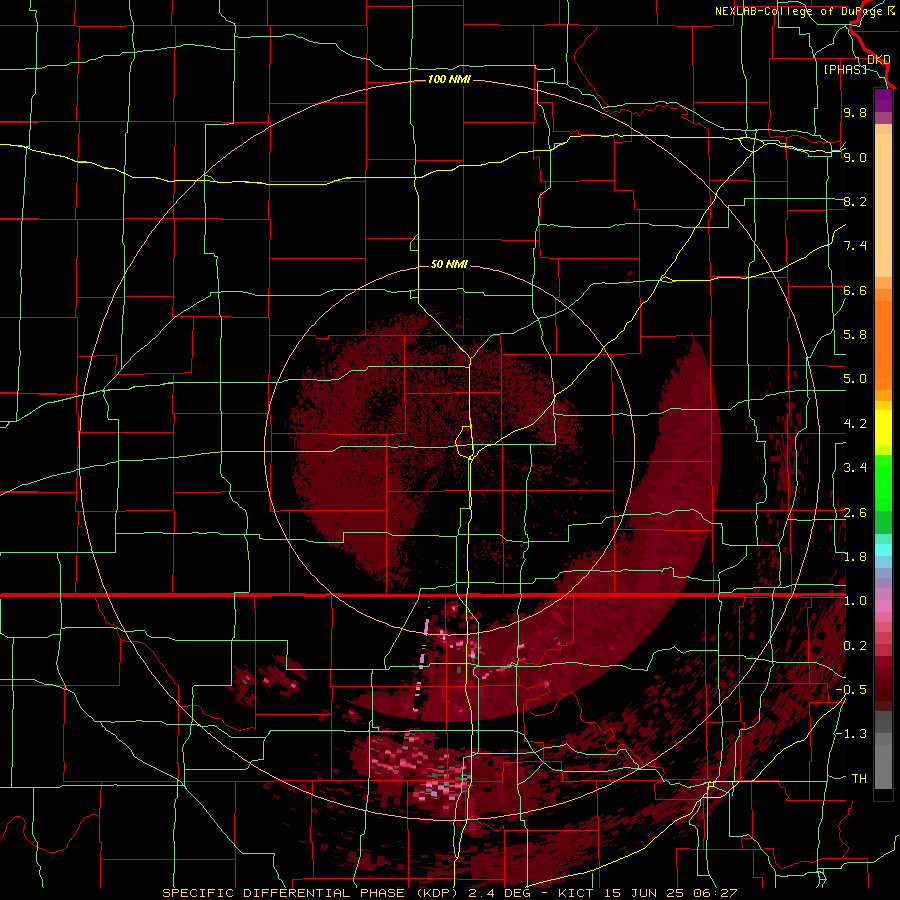900x900 pixels.
Task: Click the 50 NMI range ring label
Action: tap(449, 264)
